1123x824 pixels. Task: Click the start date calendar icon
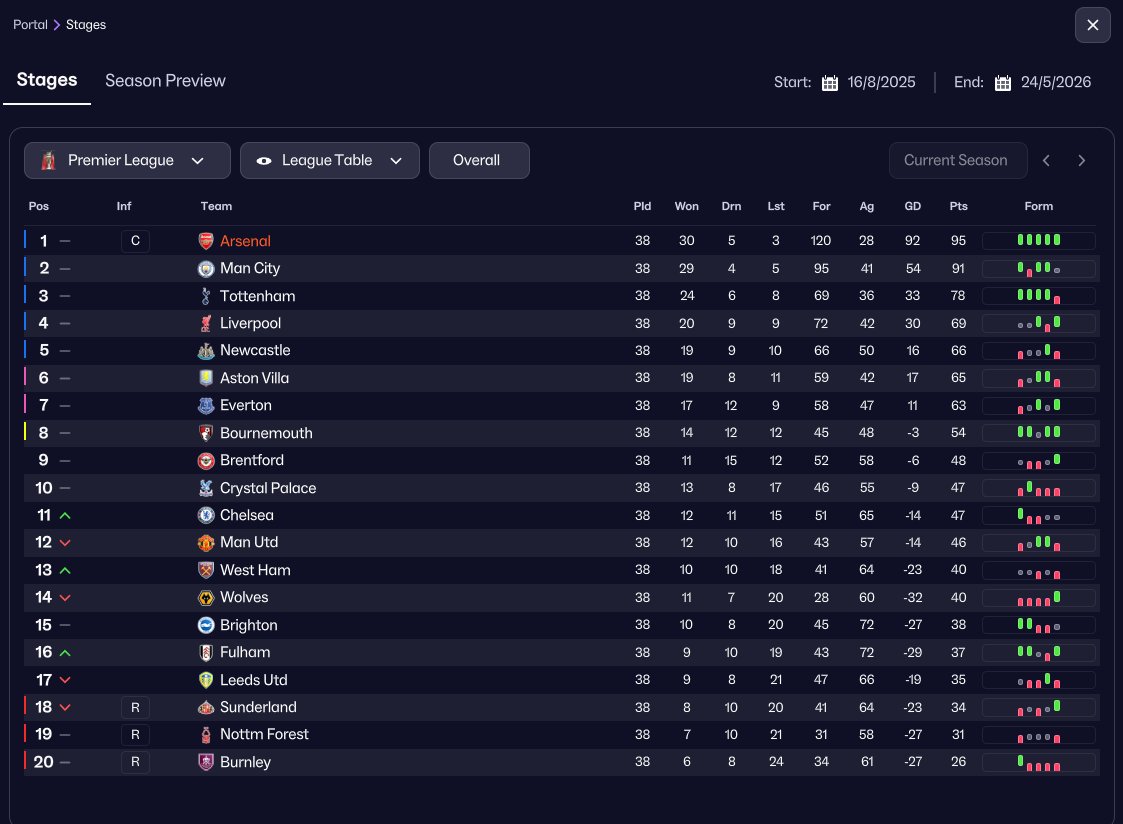click(x=830, y=83)
